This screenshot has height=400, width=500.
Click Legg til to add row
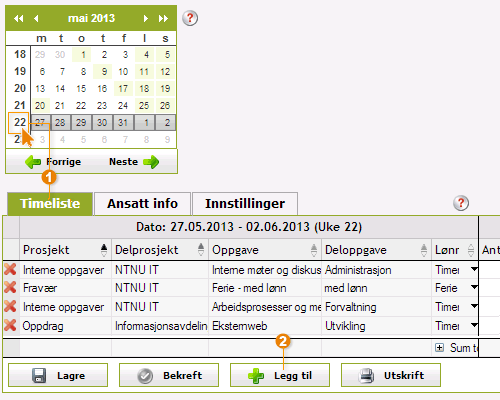pyautogui.click(x=280, y=375)
